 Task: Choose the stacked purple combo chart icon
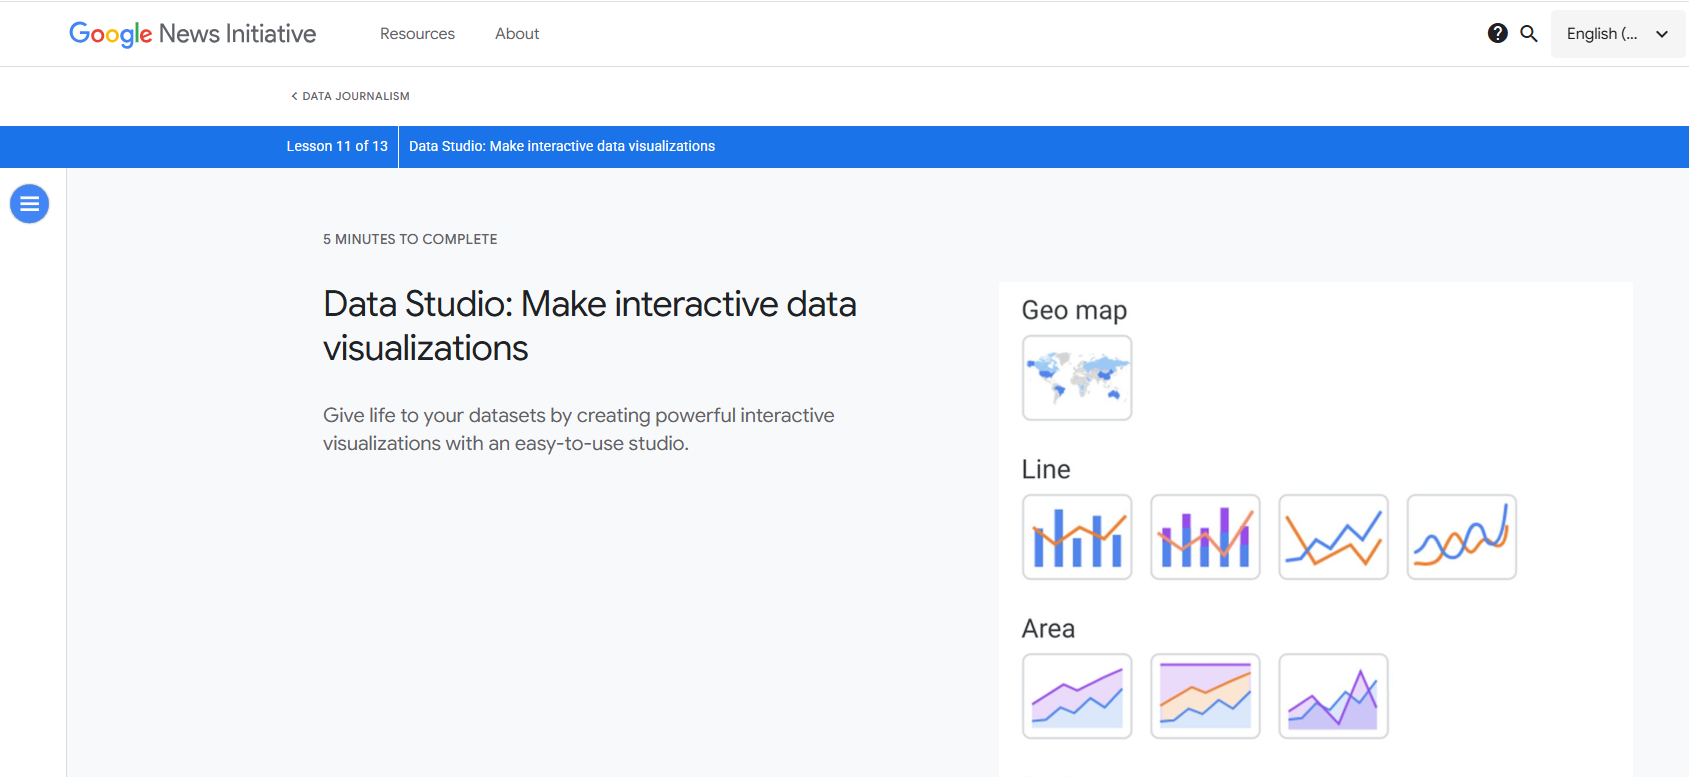(x=1205, y=537)
